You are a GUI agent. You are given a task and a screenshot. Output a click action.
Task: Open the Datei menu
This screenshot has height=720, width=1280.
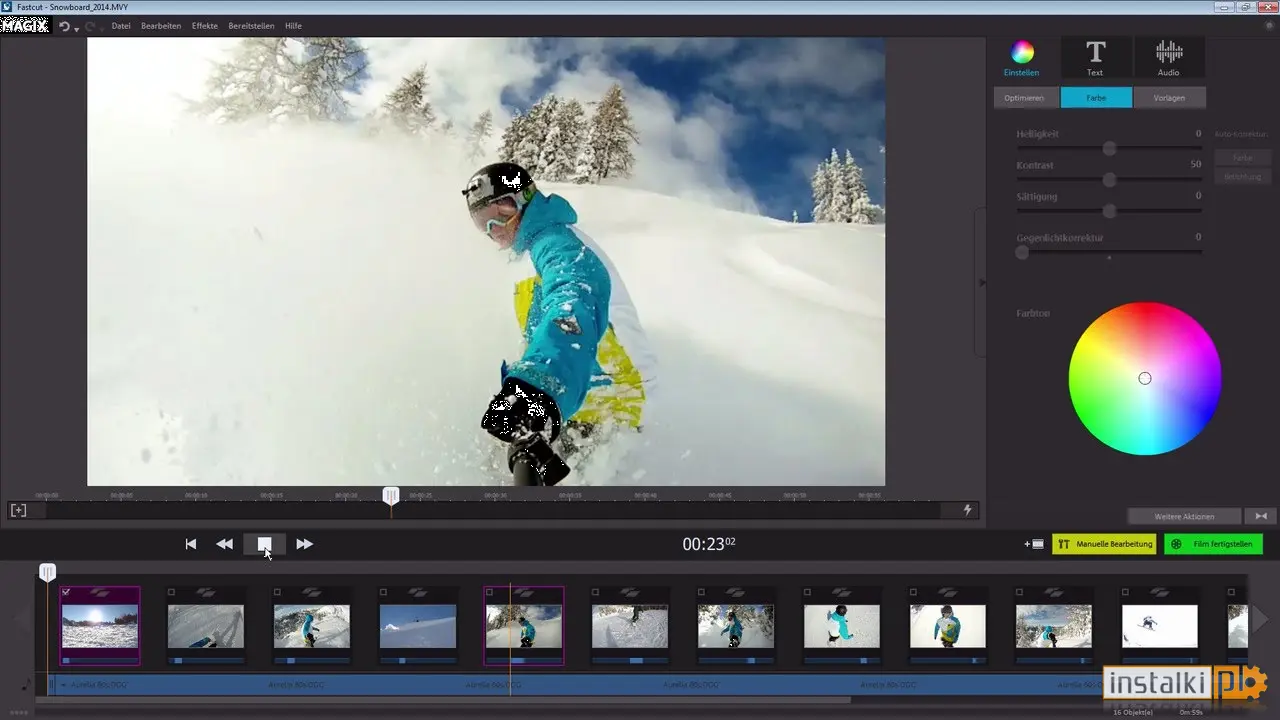[x=121, y=26]
